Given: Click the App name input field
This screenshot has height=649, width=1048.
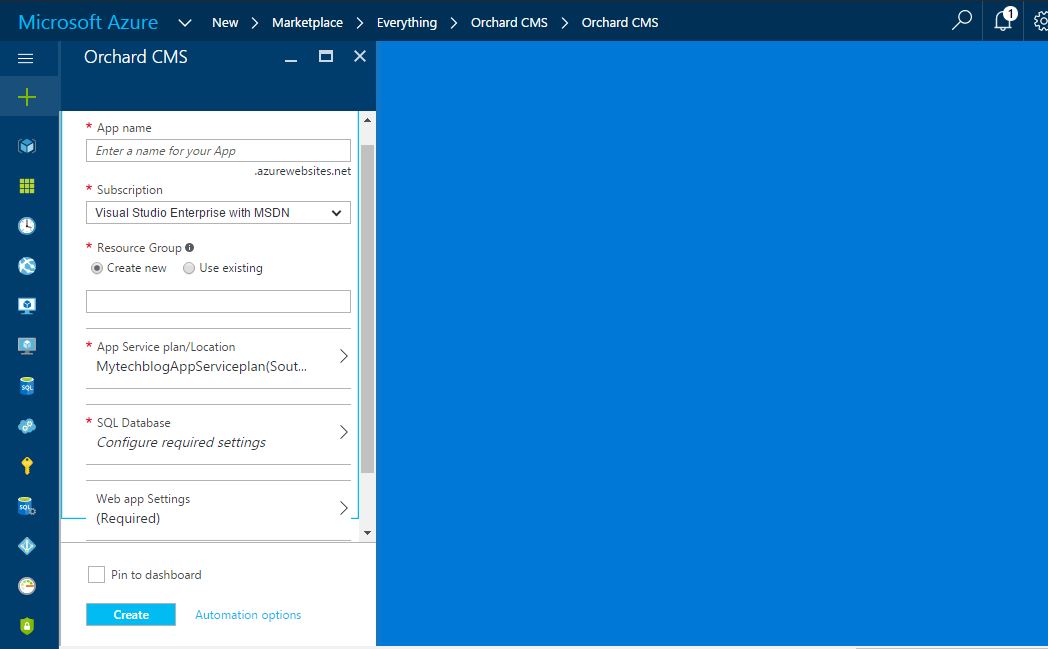Looking at the screenshot, I should [218, 150].
